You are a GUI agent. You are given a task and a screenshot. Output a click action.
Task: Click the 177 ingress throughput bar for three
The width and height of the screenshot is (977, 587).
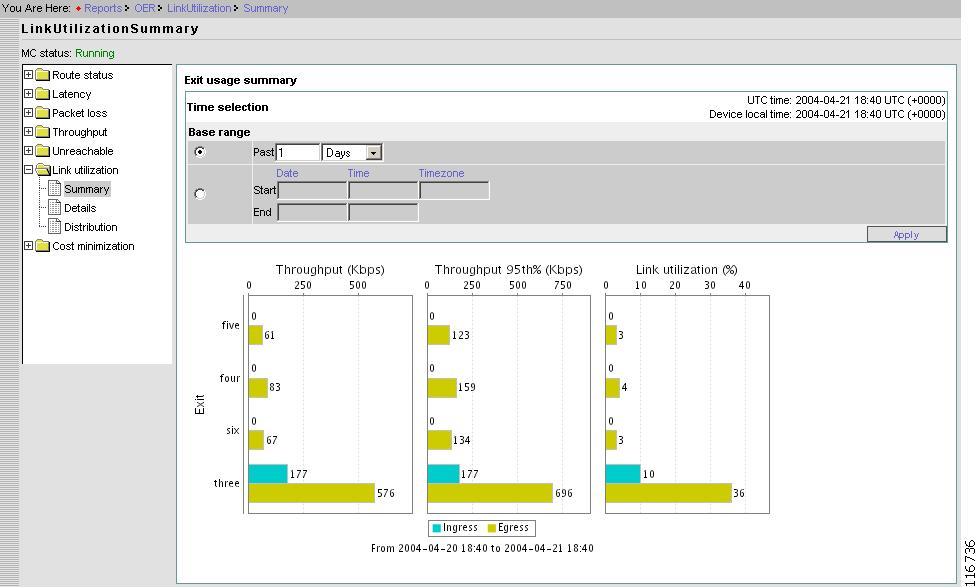(x=268, y=474)
